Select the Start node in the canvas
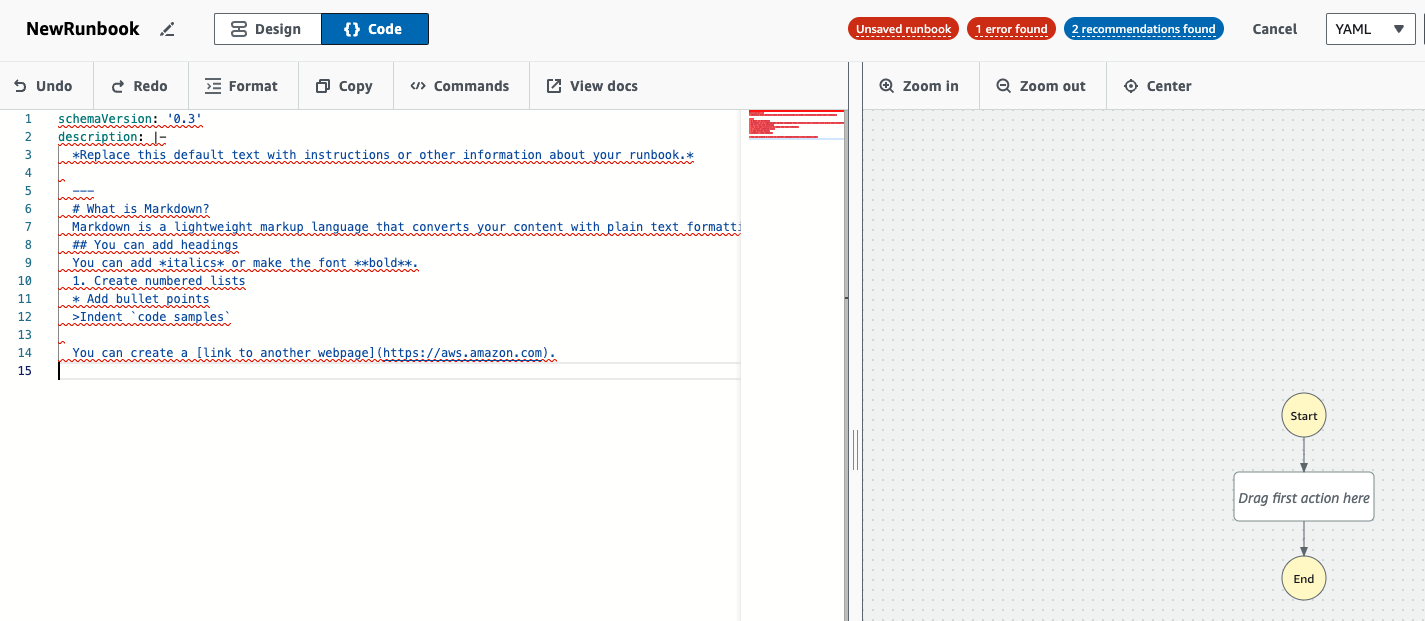Image resolution: width=1425 pixels, height=621 pixels. (1303, 416)
